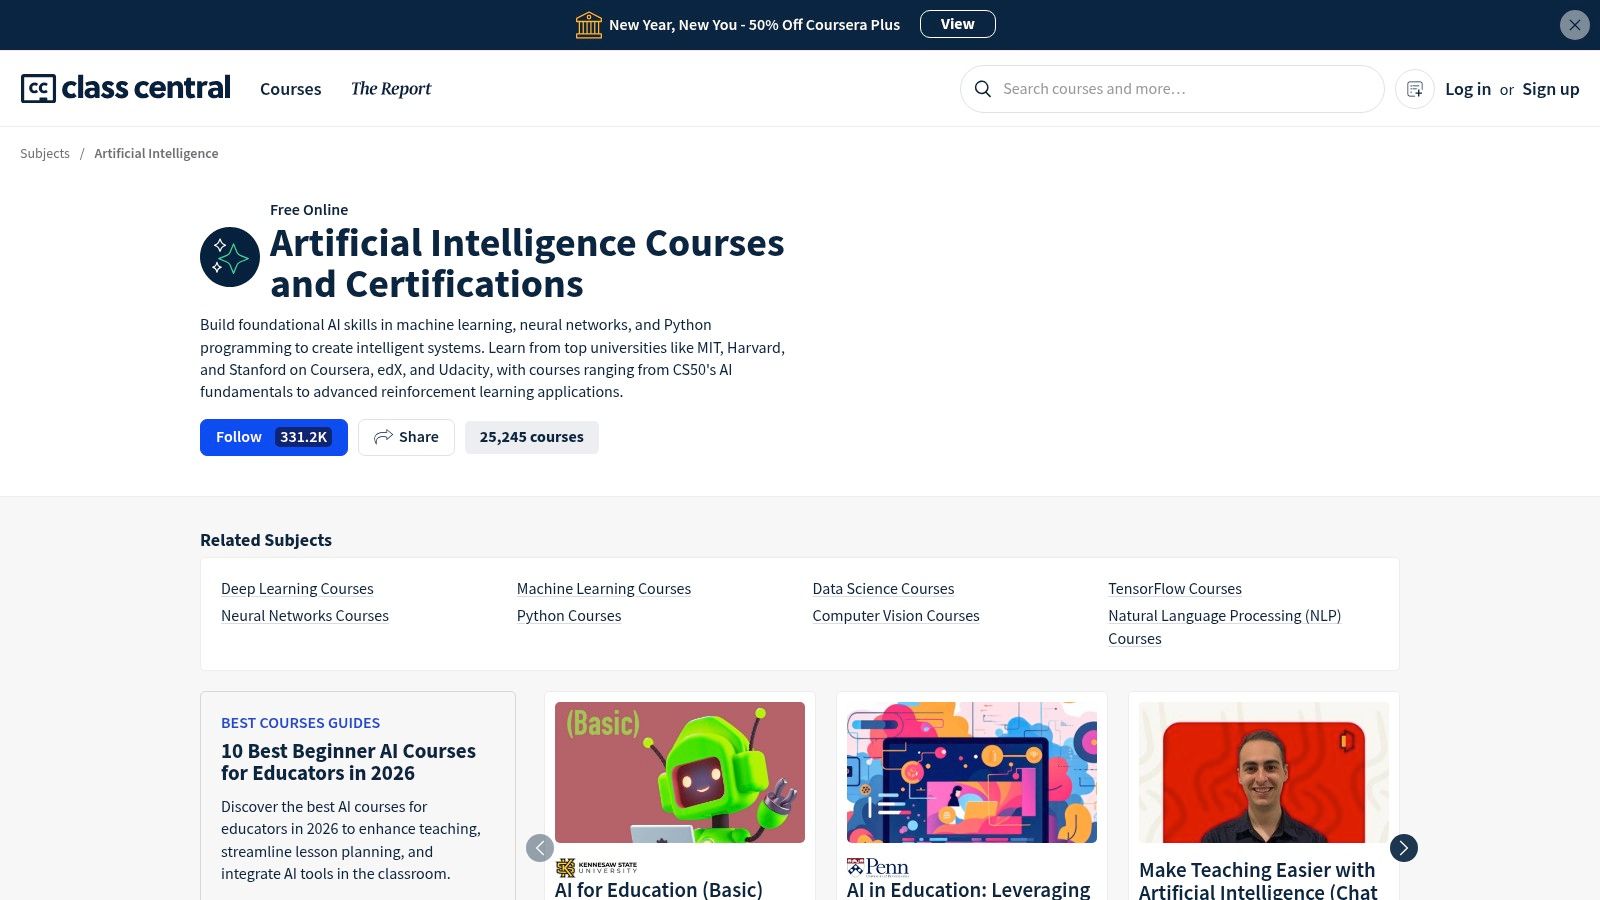The height and width of the screenshot is (900, 1600).
Task: Go back using the left carousel chevron
Action: tap(540, 847)
